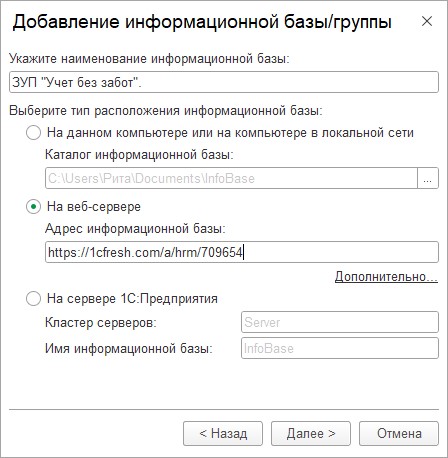Return with the "< Назад" button

(x=223, y=433)
